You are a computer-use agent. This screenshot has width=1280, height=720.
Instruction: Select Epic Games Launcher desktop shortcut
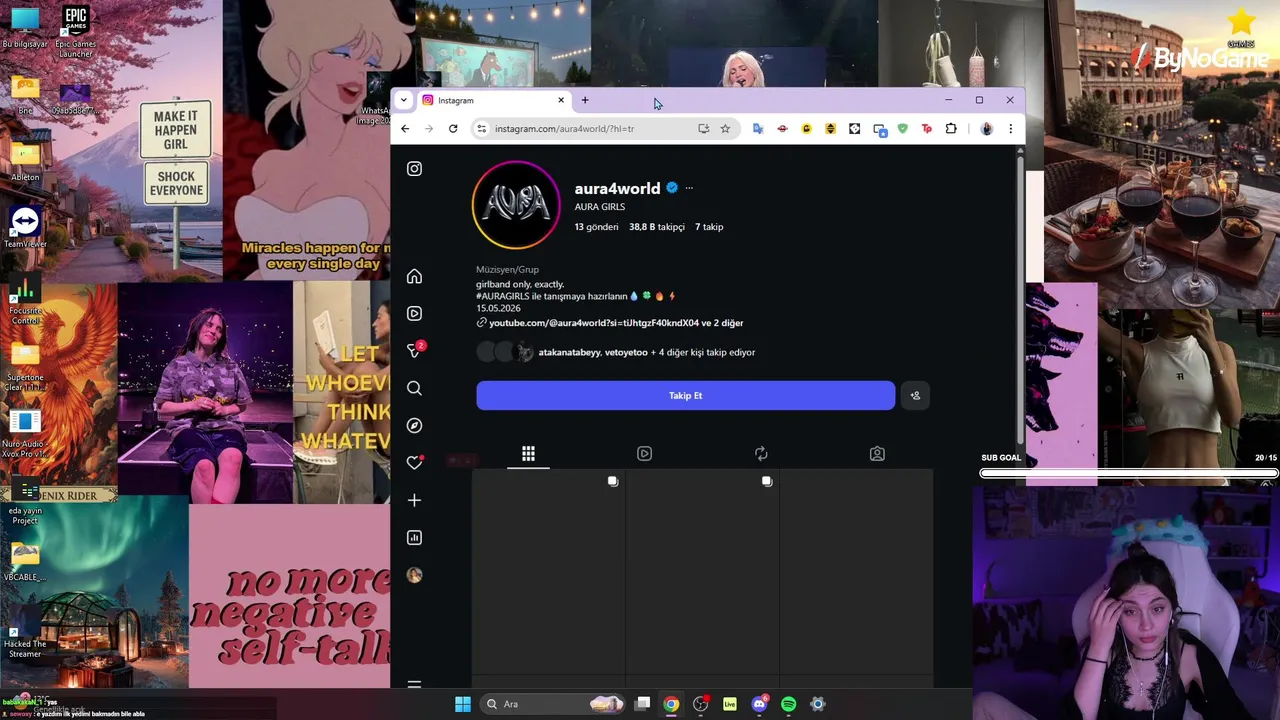(75, 32)
